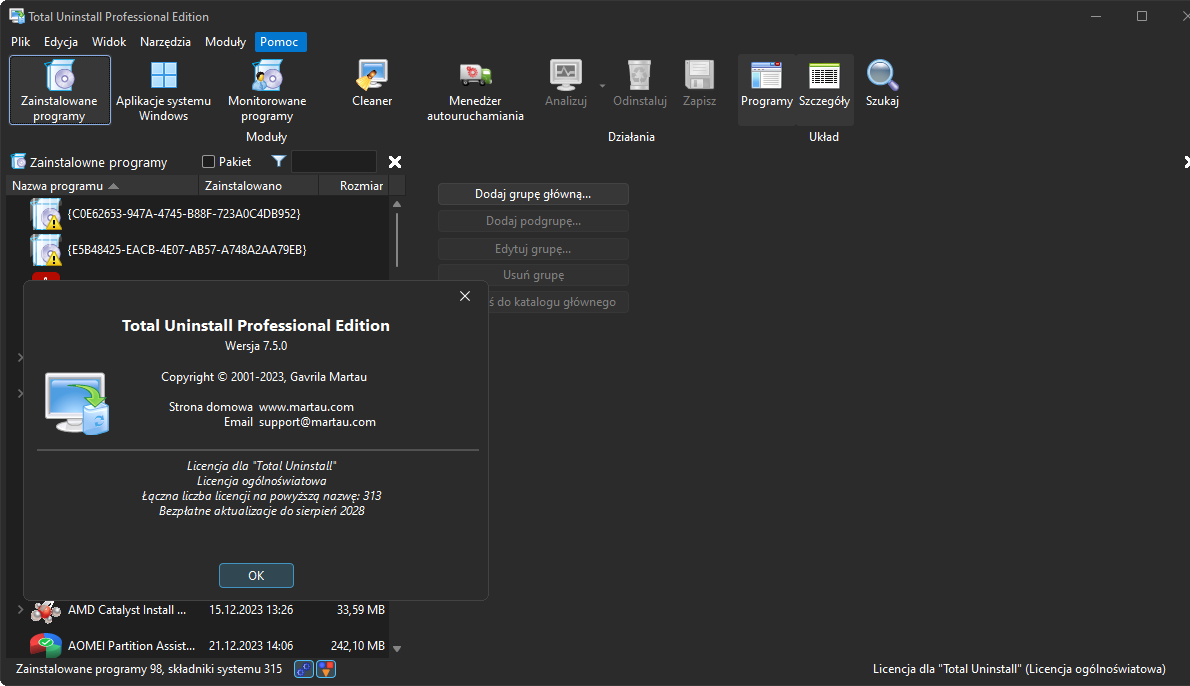Click the program list scroll up arrow
The width and height of the screenshot is (1190, 686).
(396, 204)
